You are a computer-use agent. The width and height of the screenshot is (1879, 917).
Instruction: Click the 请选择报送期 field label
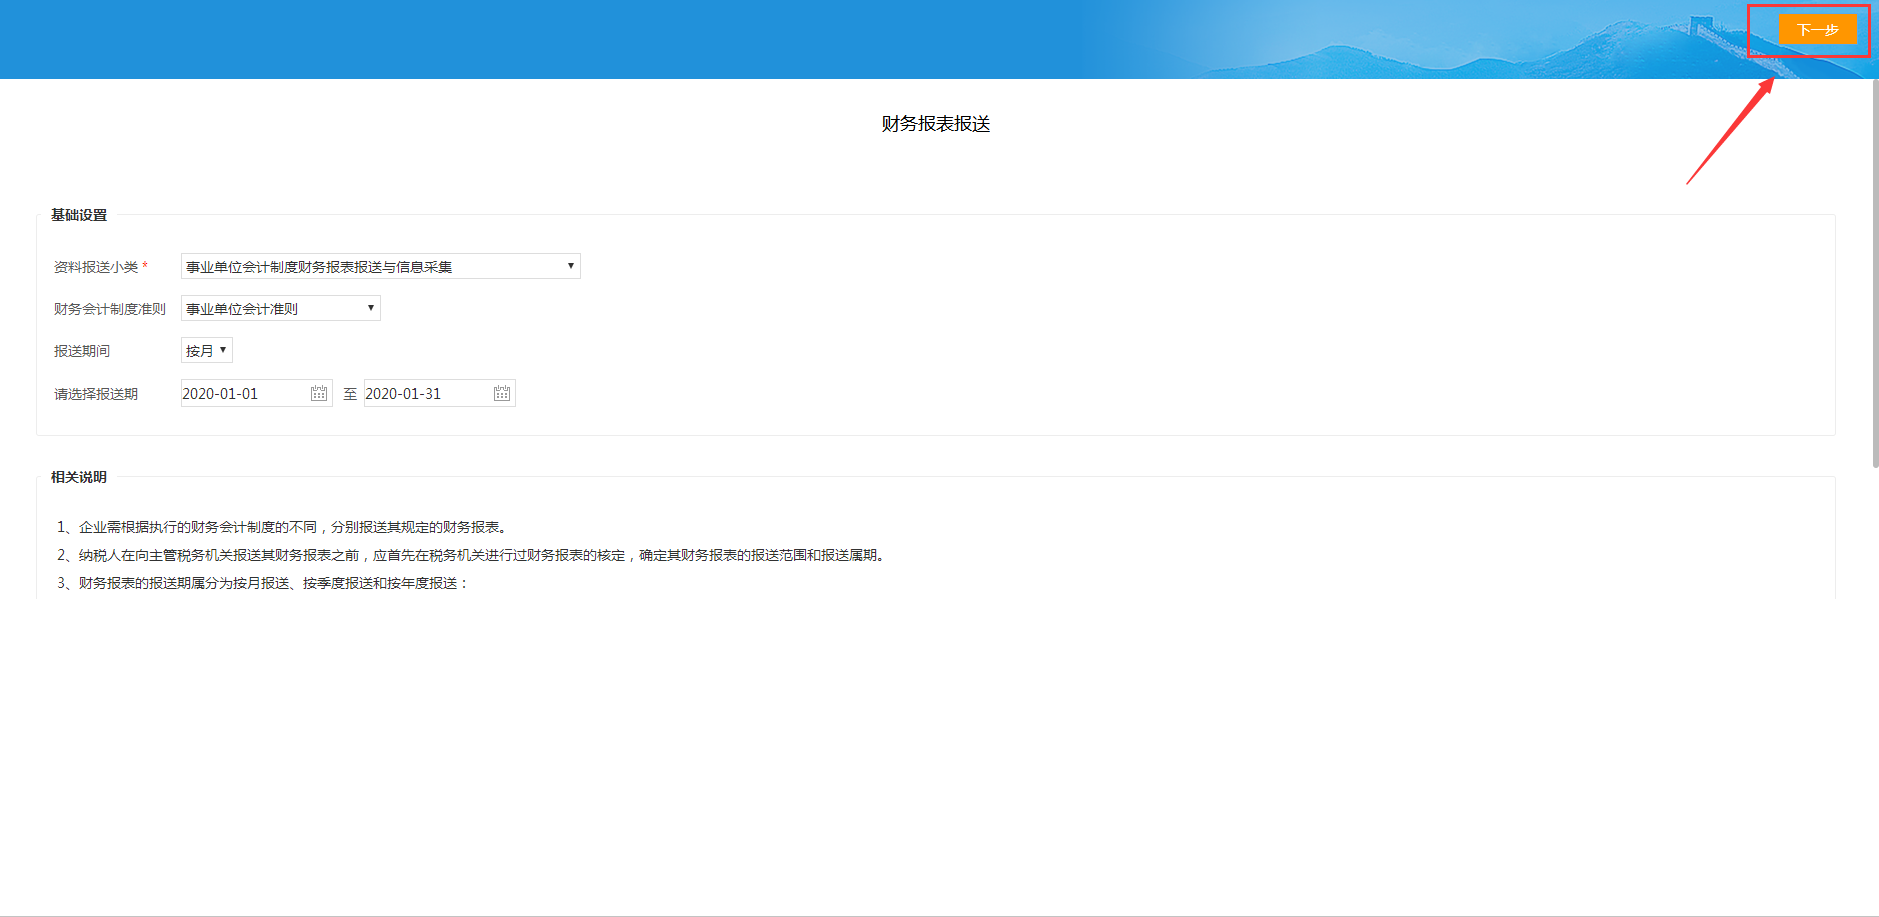tap(96, 394)
